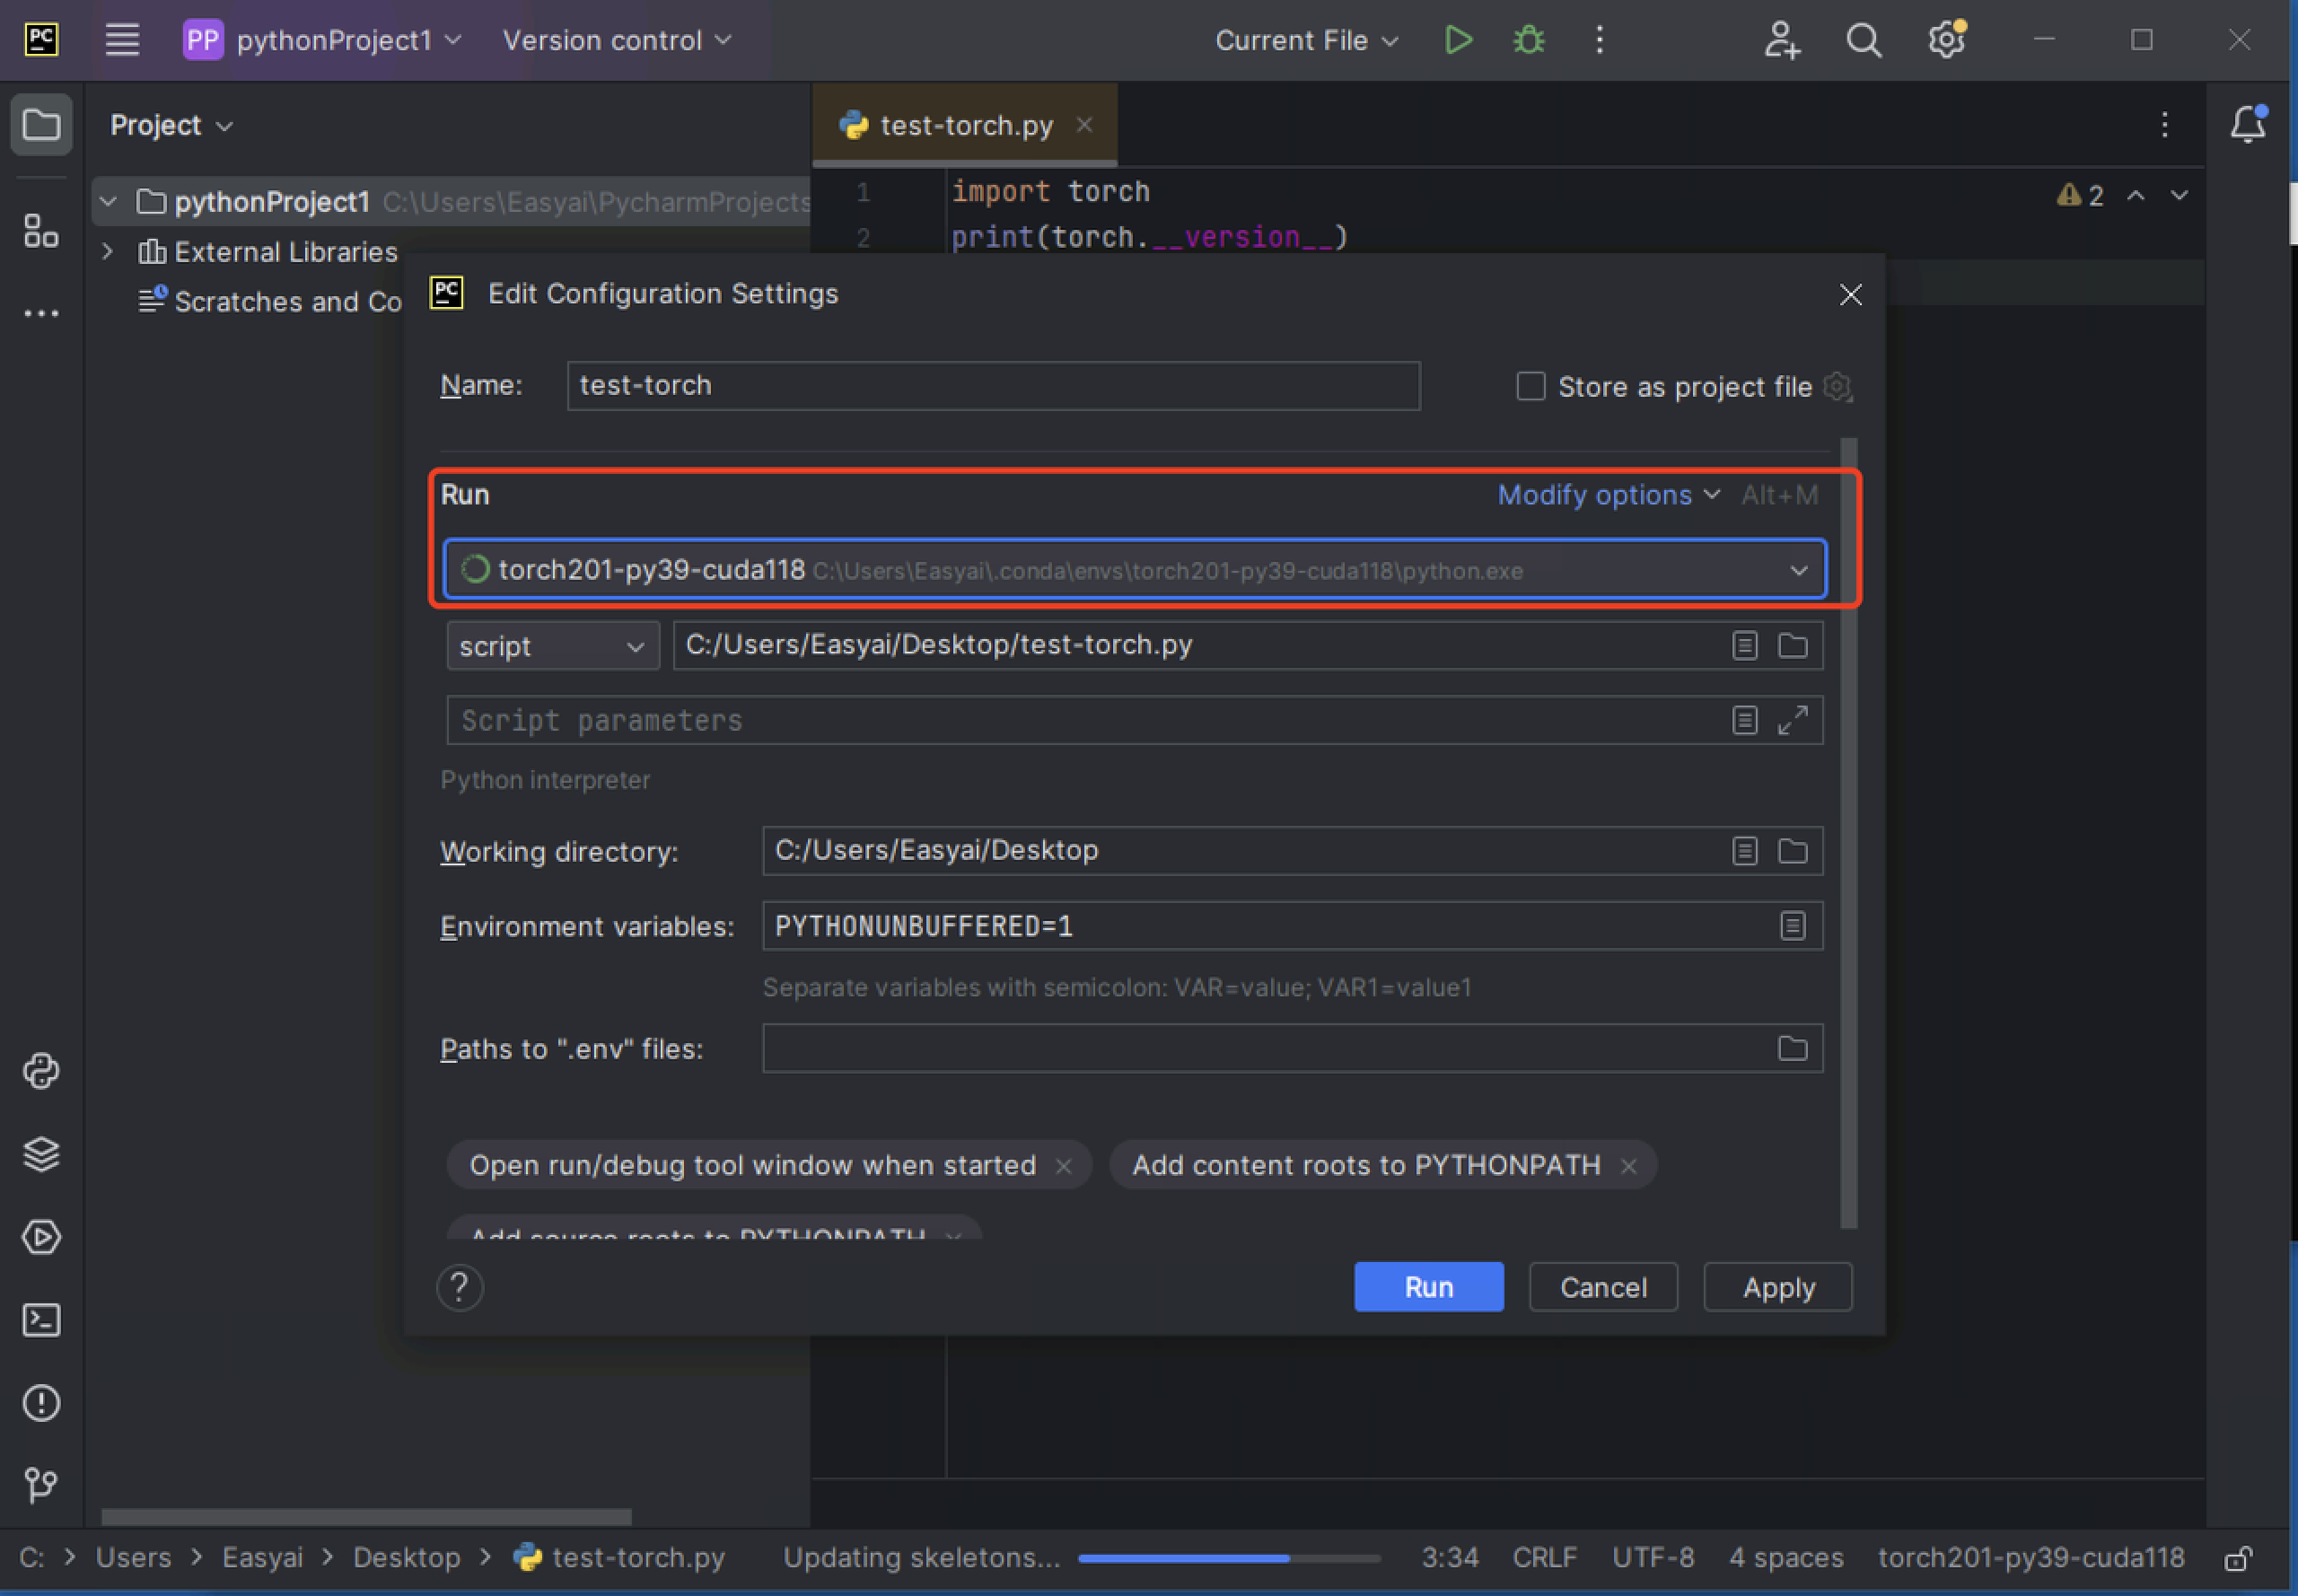
Task: Browse for .env files folder icon
Action: coord(1792,1048)
